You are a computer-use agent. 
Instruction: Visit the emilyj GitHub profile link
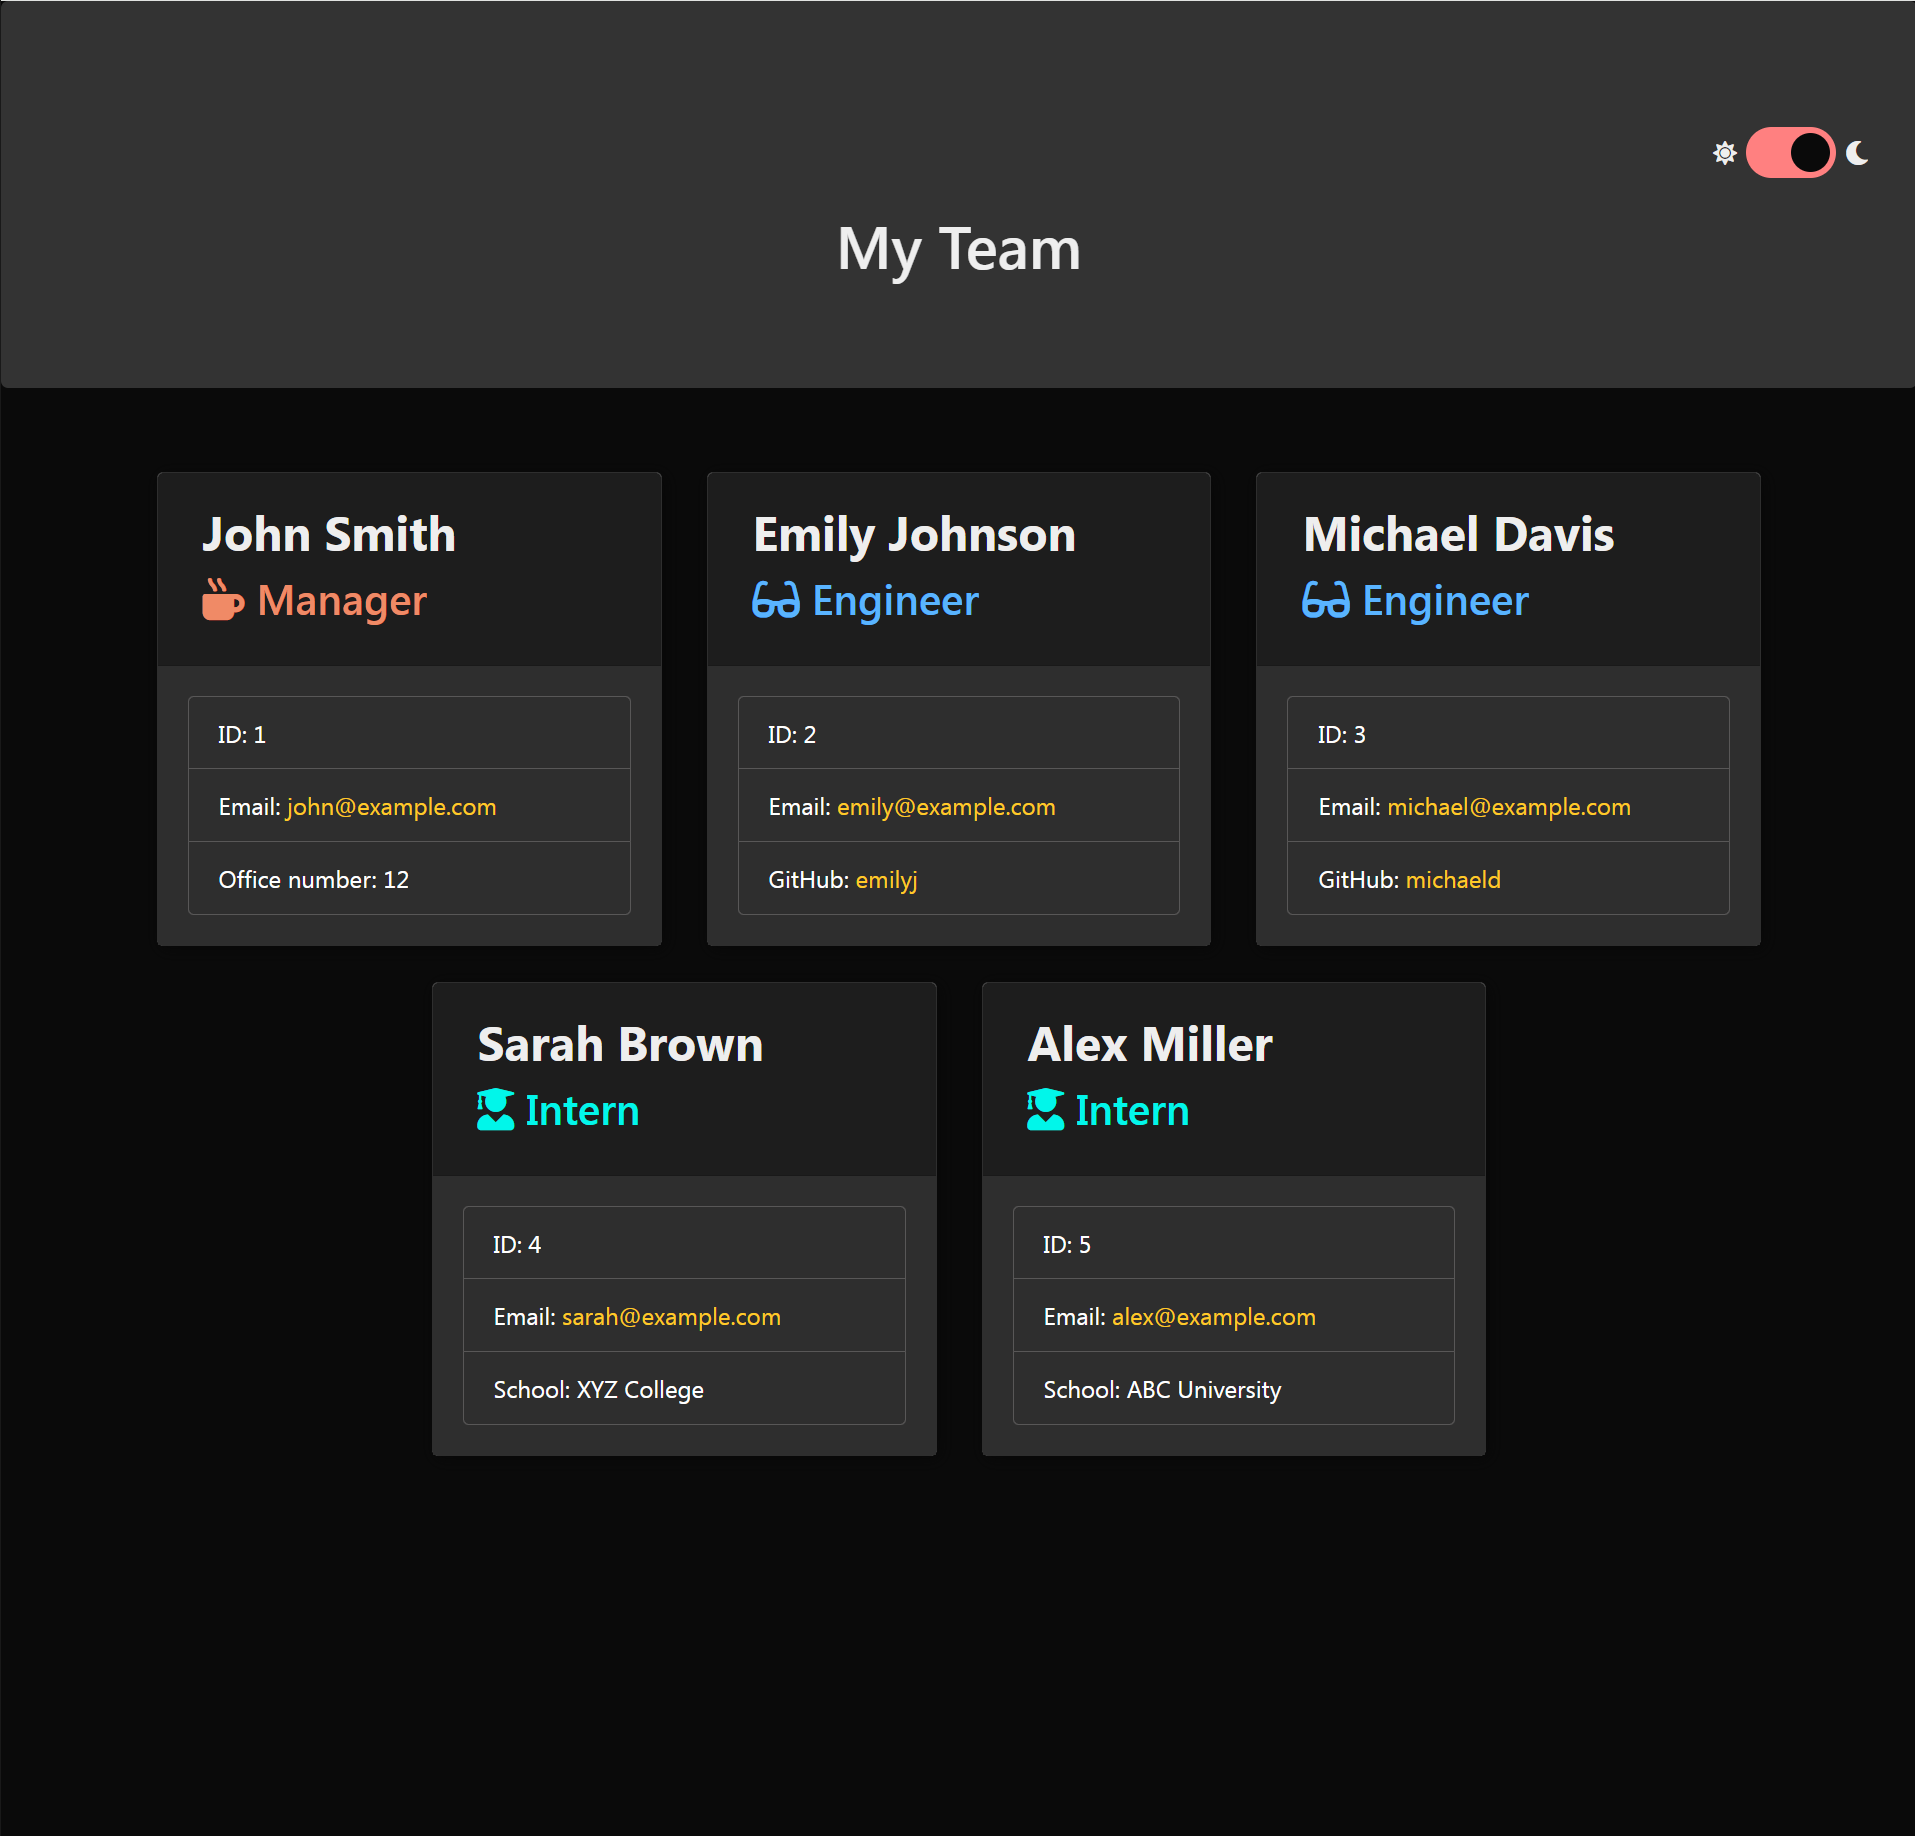tap(886, 880)
